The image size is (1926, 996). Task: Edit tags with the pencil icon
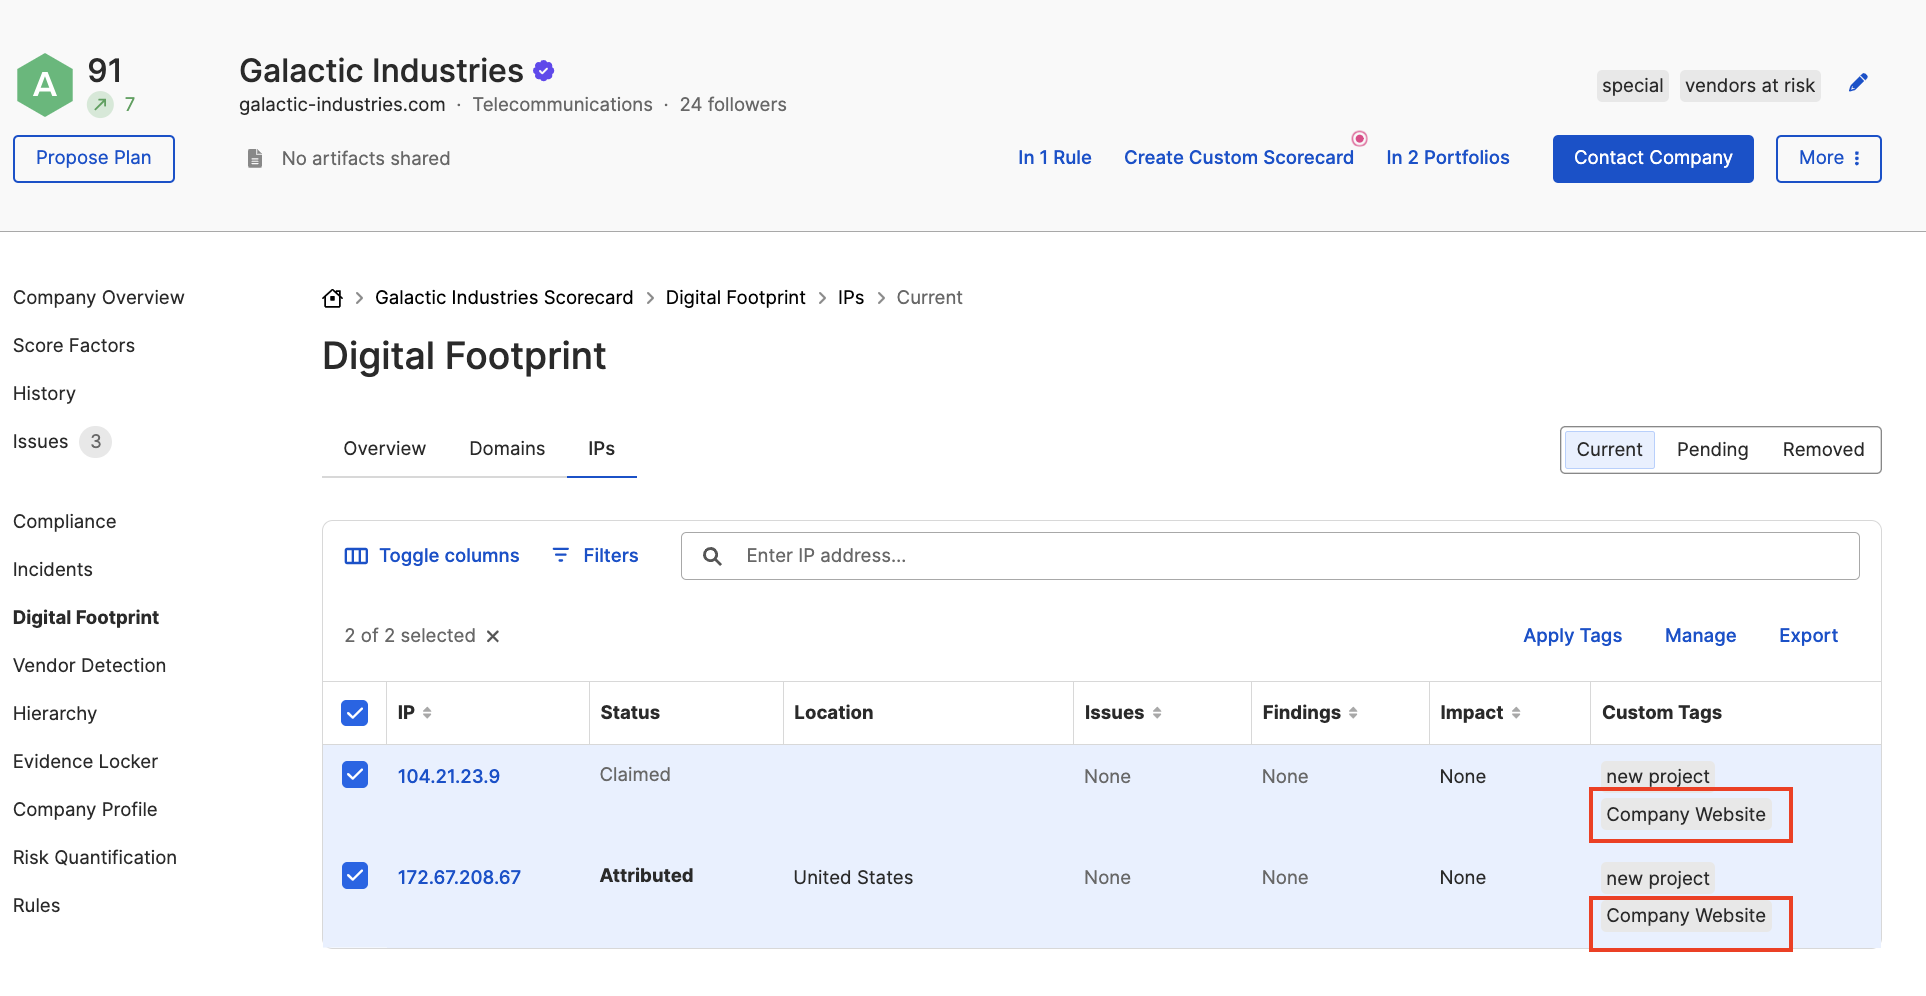coord(1858,83)
